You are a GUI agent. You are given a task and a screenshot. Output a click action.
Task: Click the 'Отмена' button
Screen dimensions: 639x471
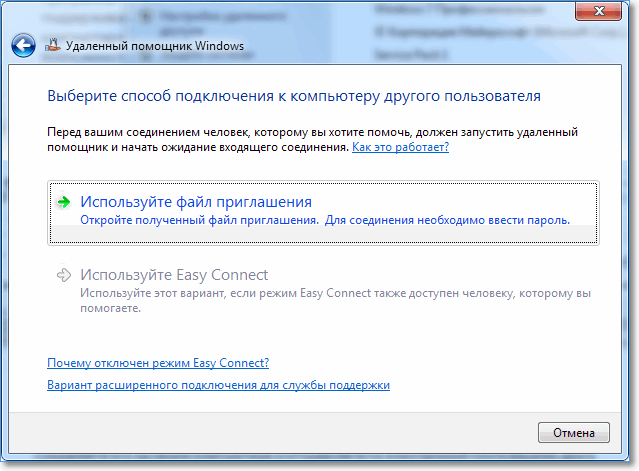coord(574,432)
